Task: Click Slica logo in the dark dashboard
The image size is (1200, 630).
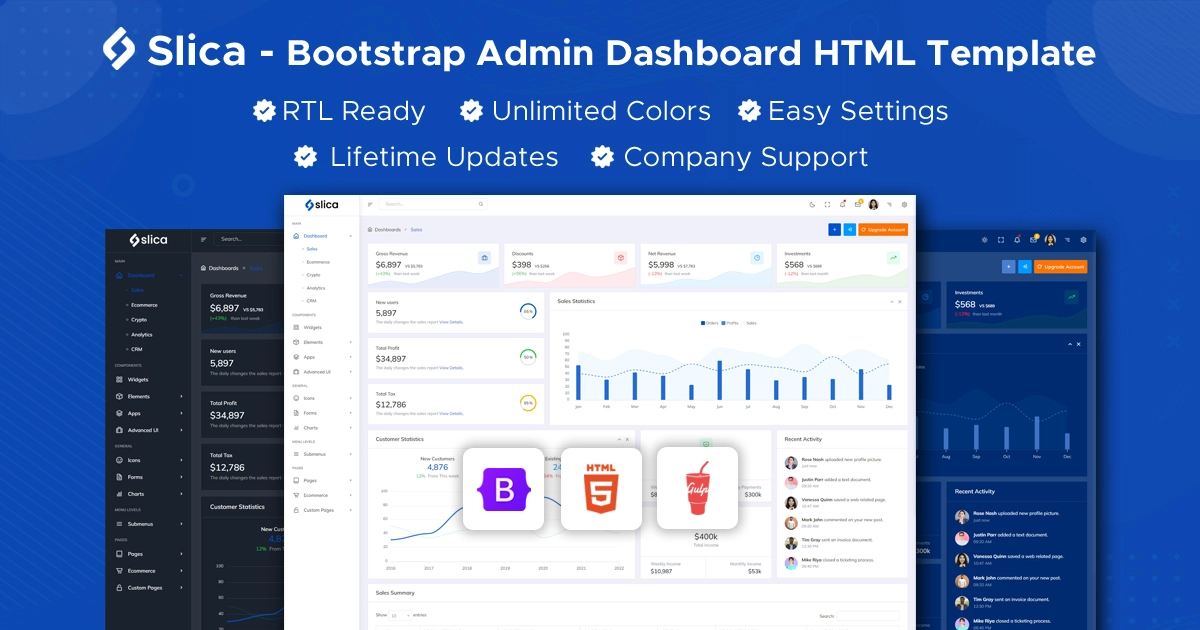Action: coord(148,240)
